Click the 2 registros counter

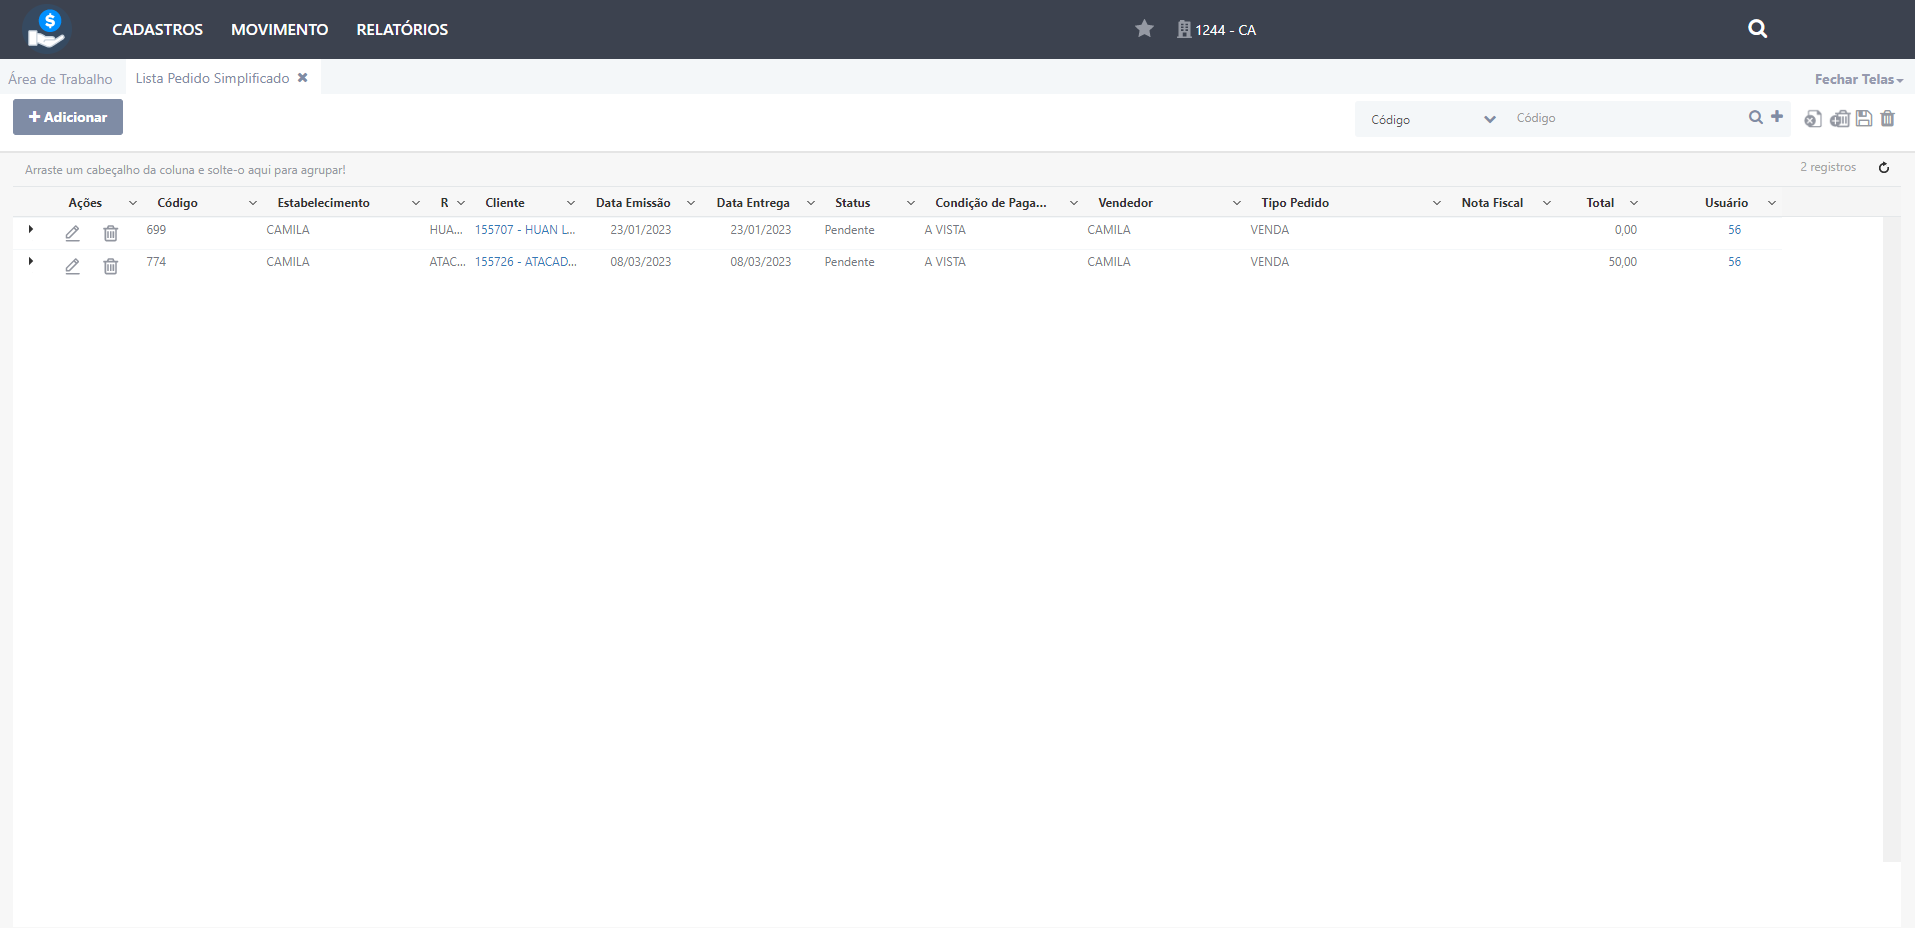tap(1827, 167)
